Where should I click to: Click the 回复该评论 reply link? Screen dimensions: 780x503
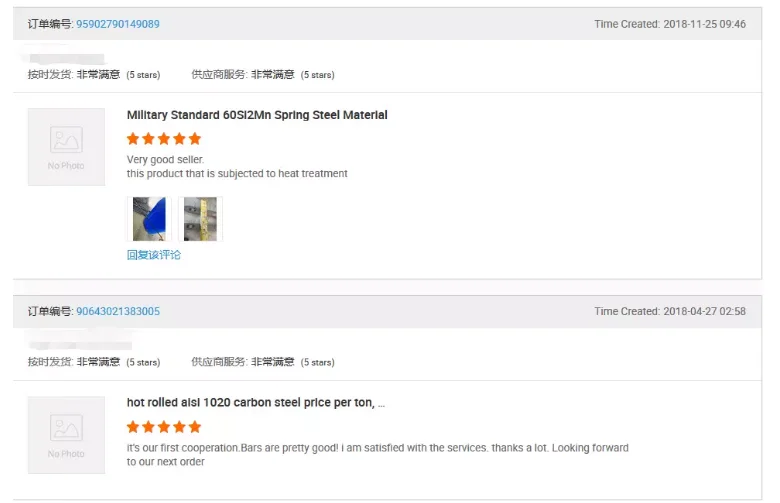(154, 255)
